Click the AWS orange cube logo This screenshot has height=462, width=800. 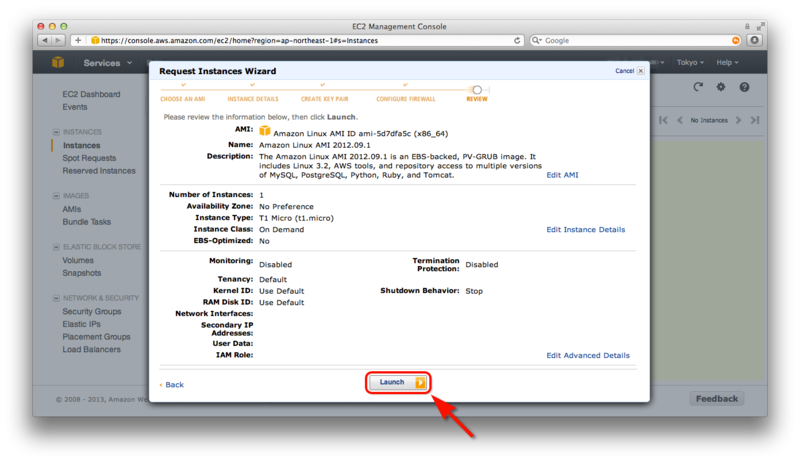click(58, 62)
